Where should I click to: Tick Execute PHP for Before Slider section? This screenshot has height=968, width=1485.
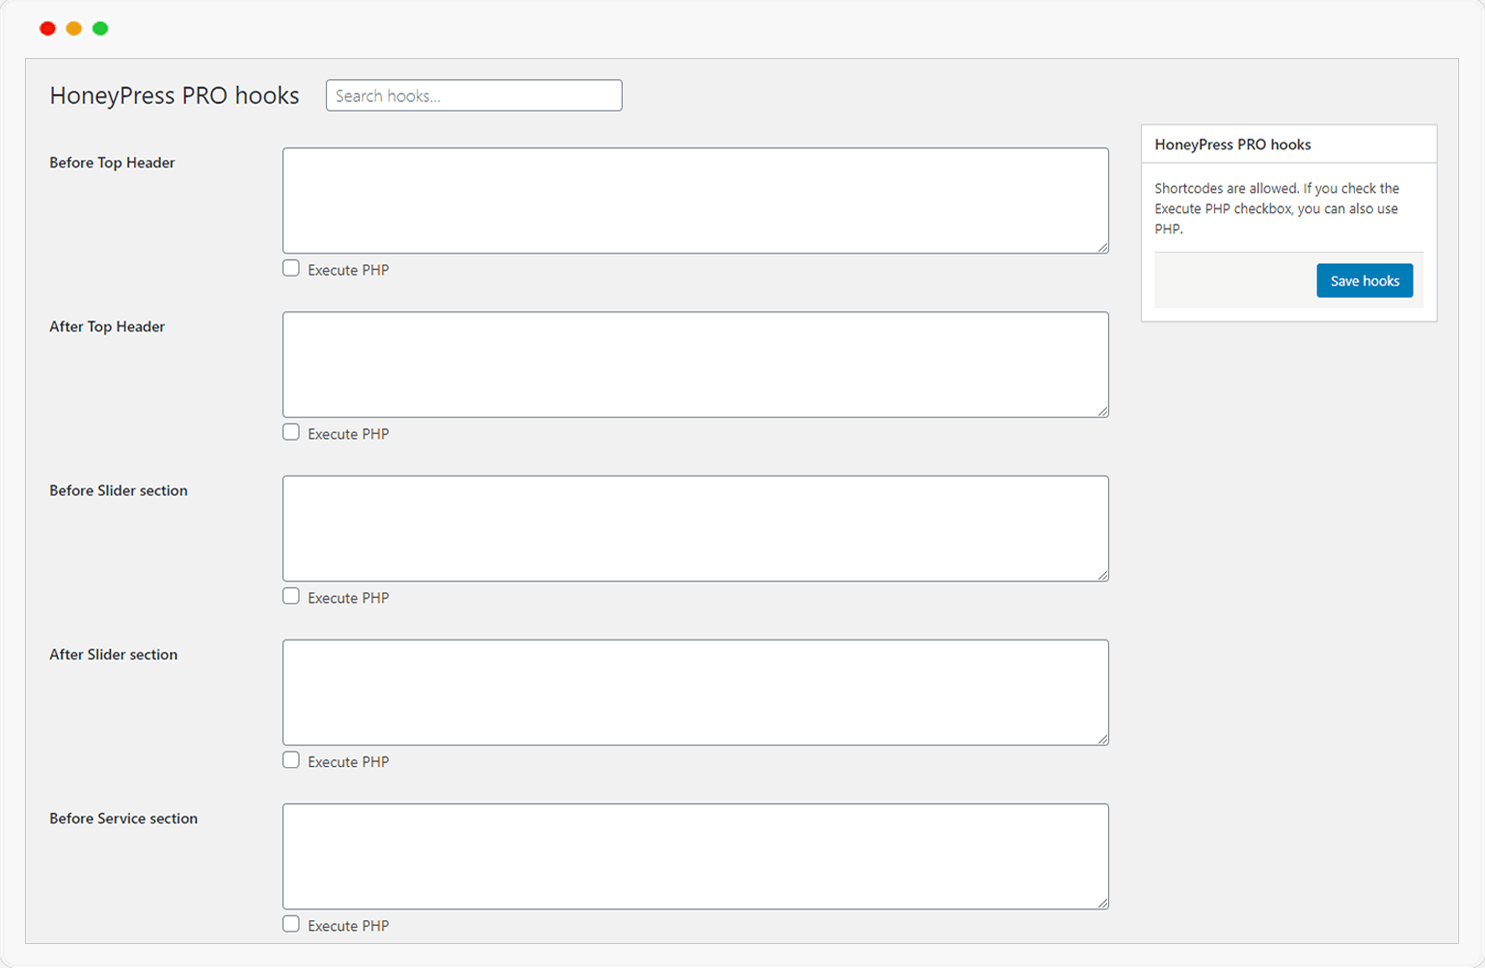click(291, 596)
